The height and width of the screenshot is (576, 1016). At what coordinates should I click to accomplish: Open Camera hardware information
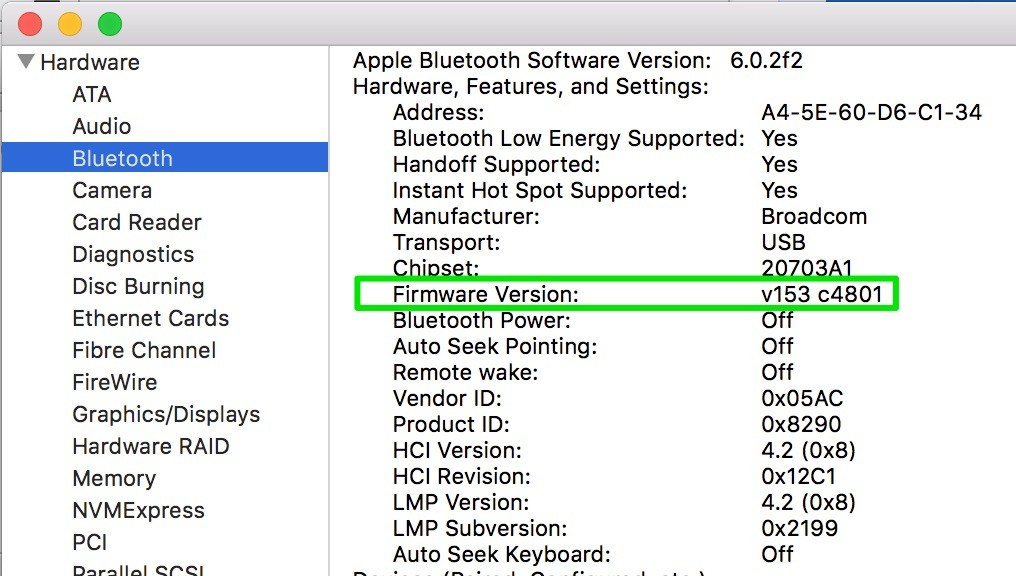click(112, 191)
